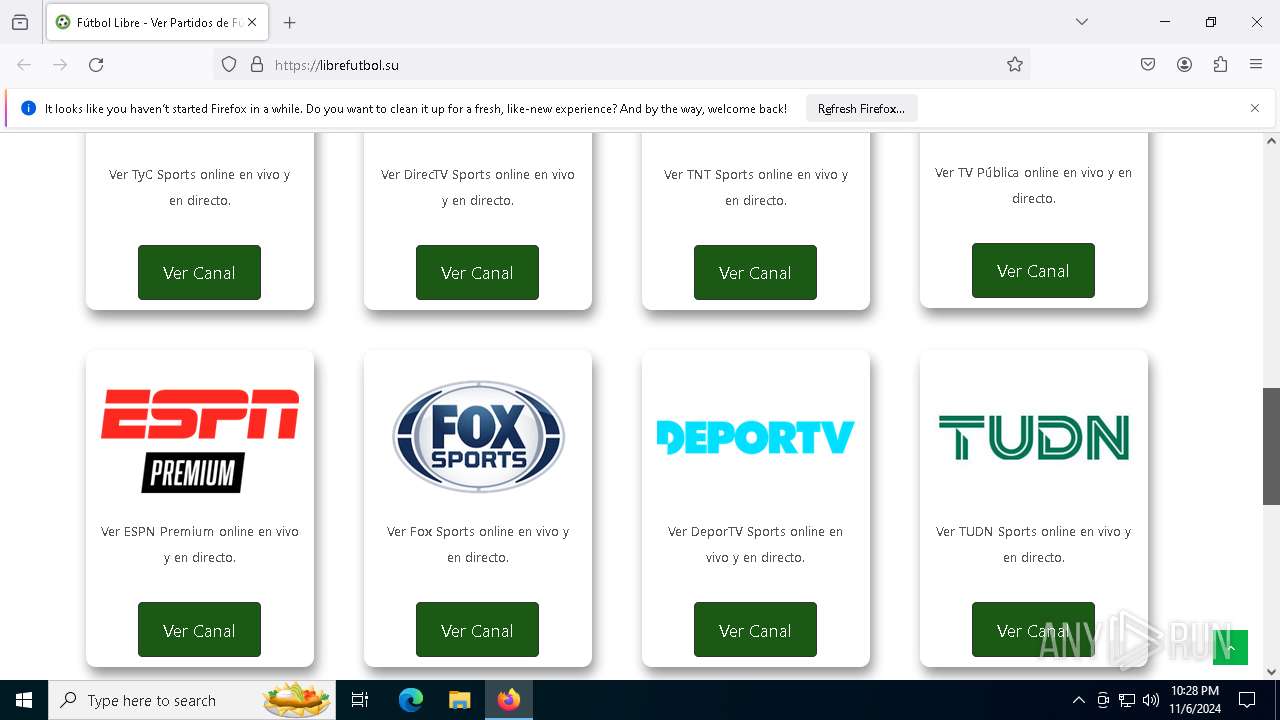Click the DeporTV logo
1280x720 pixels.
point(756,437)
